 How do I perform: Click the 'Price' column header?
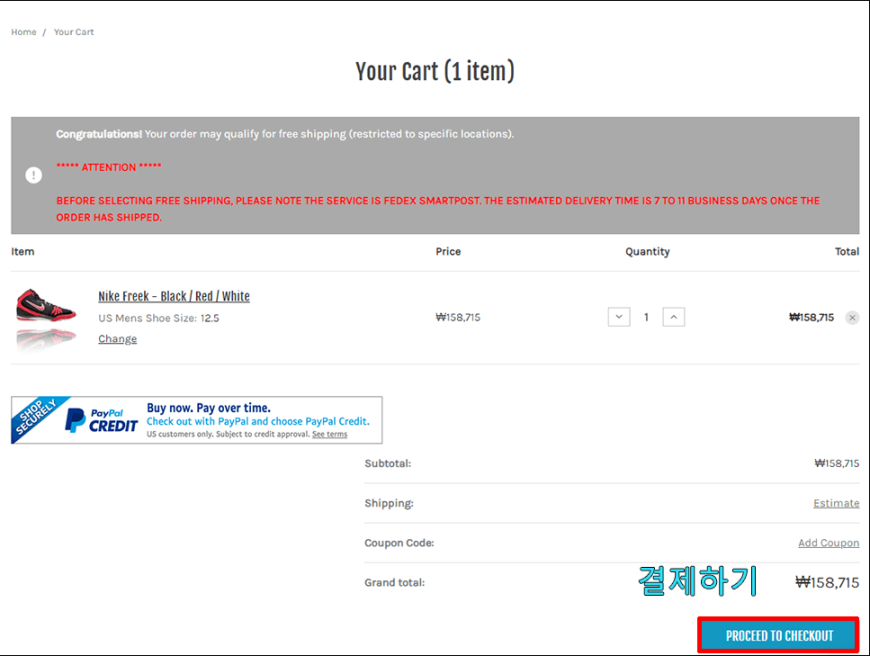click(x=448, y=251)
